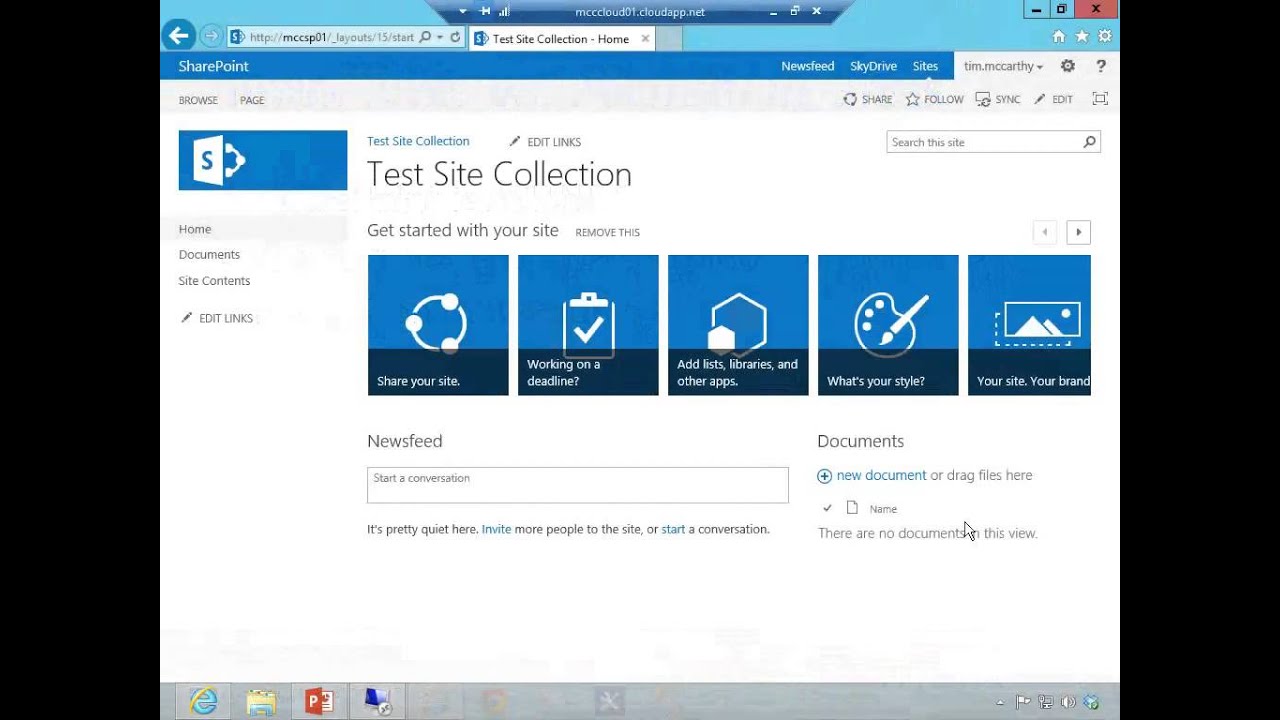Image resolution: width=1280 pixels, height=720 pixels.
Task: Sort by the Name column header
Action: (883, 509)
